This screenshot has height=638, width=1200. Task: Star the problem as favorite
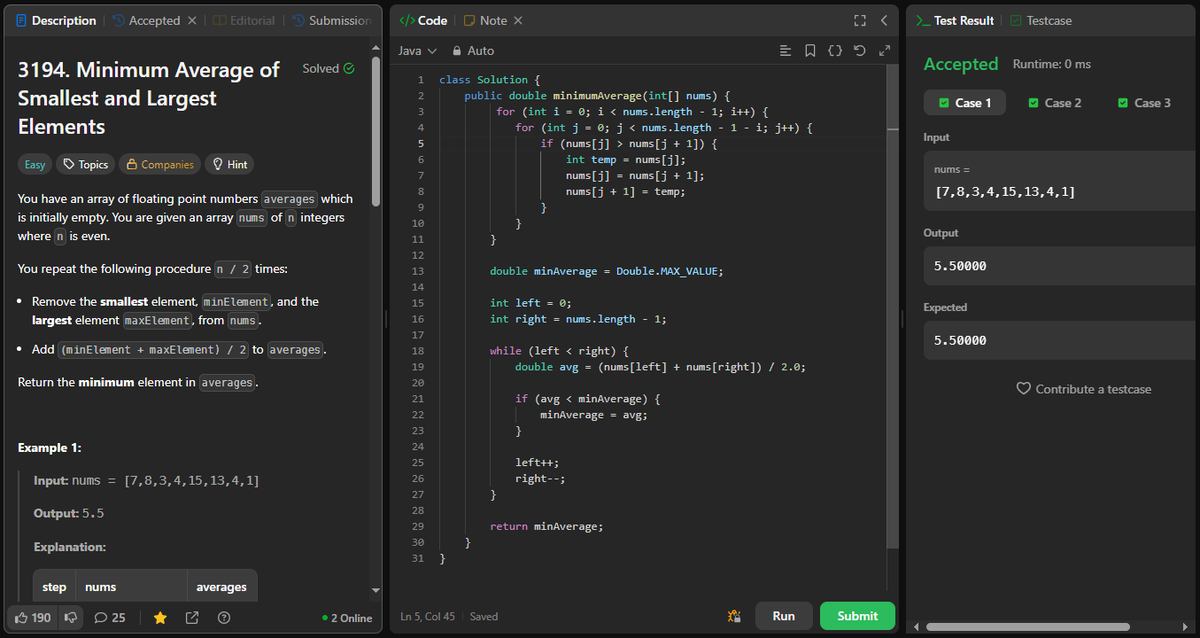pyautogui.click(x=160, y=618)
